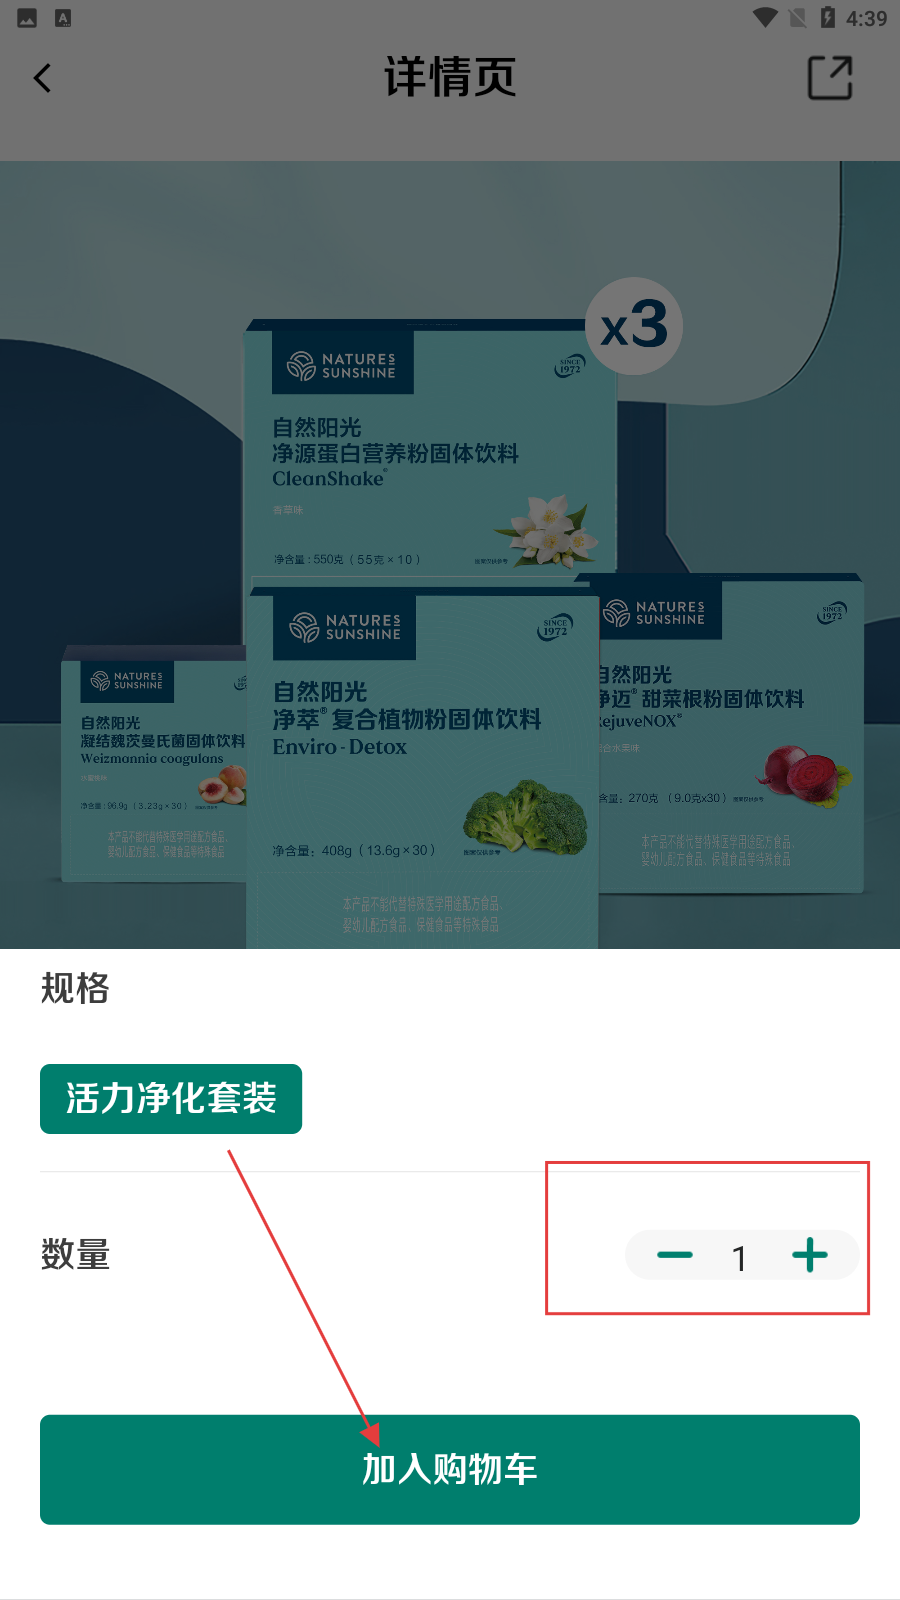This screenshot has height=1600, width=900.
Task: Tap the Wi-Fi signal status icon
Action: pos(765,18)
